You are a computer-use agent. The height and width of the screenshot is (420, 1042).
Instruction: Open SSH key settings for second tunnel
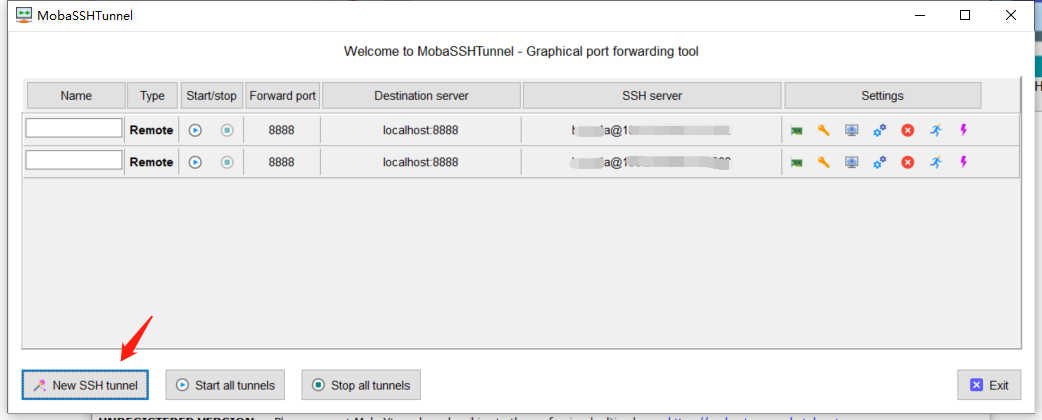click(x=824, y=162)
